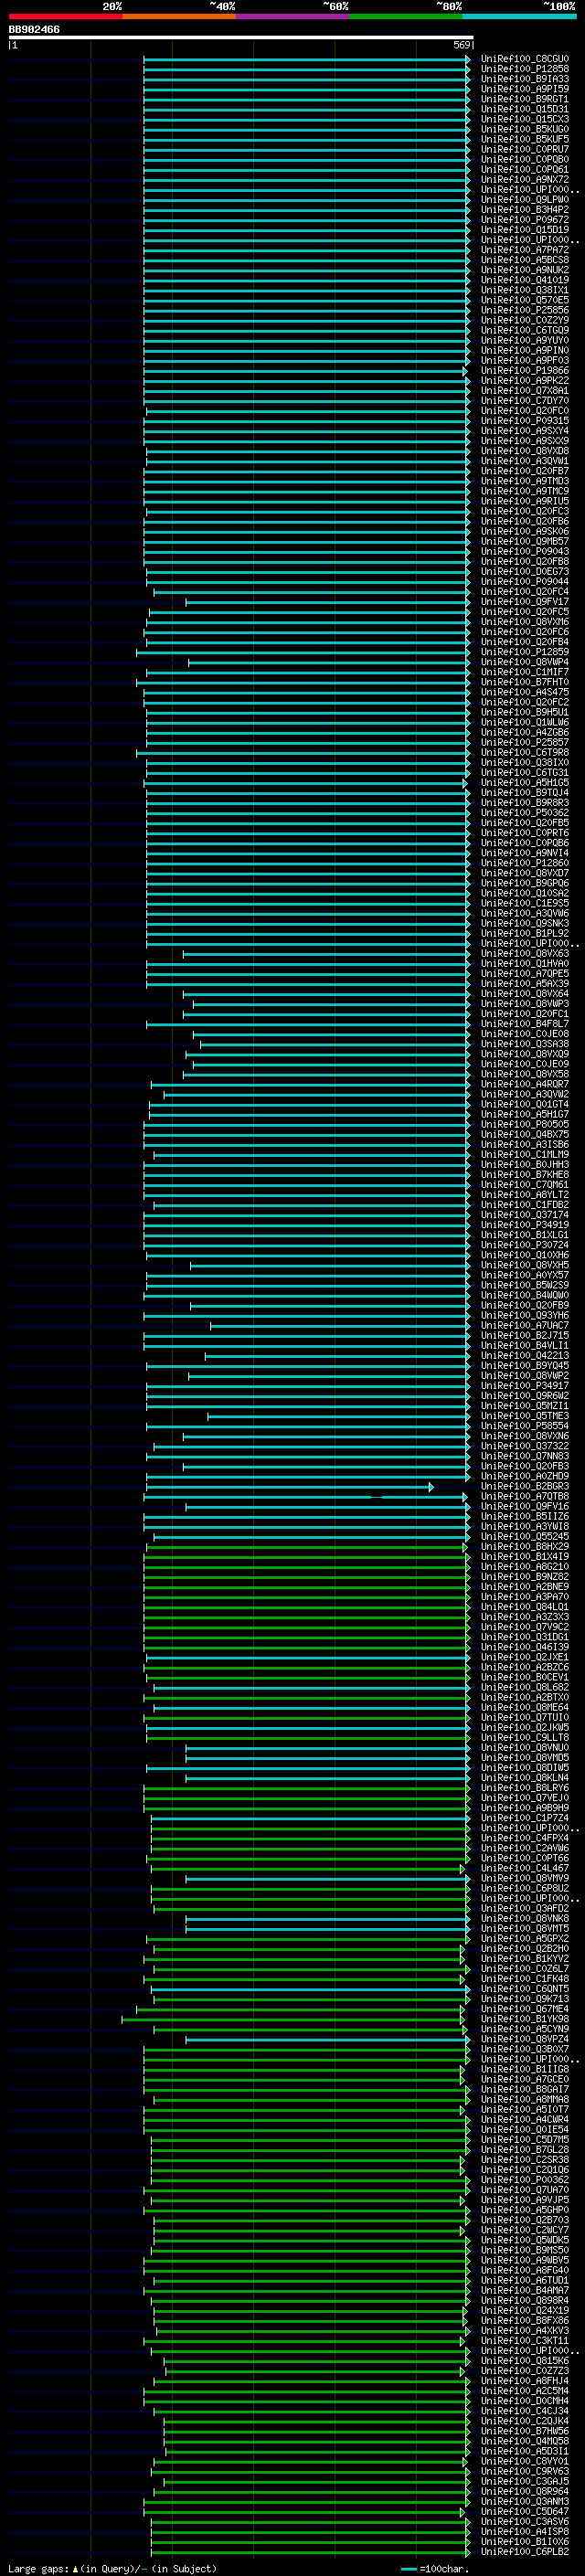Select the UniRef100_B5KUG0 label

click(524, 129)
